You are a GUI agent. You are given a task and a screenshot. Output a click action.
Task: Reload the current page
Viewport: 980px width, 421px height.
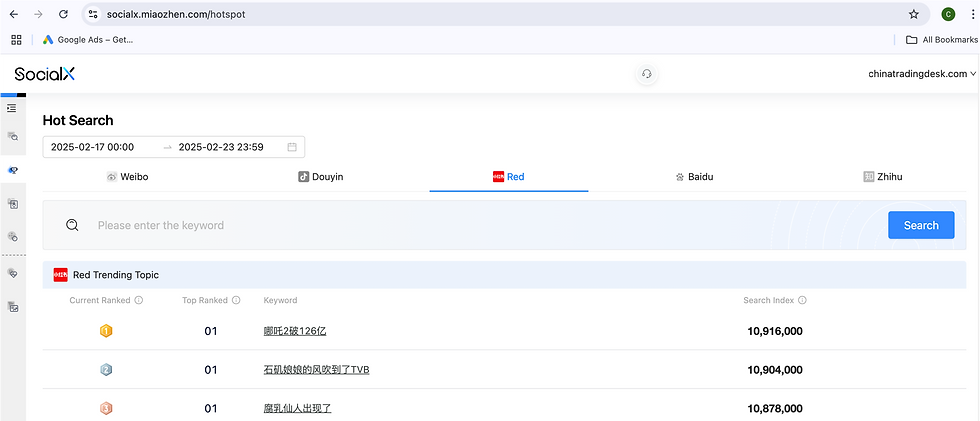63,14
